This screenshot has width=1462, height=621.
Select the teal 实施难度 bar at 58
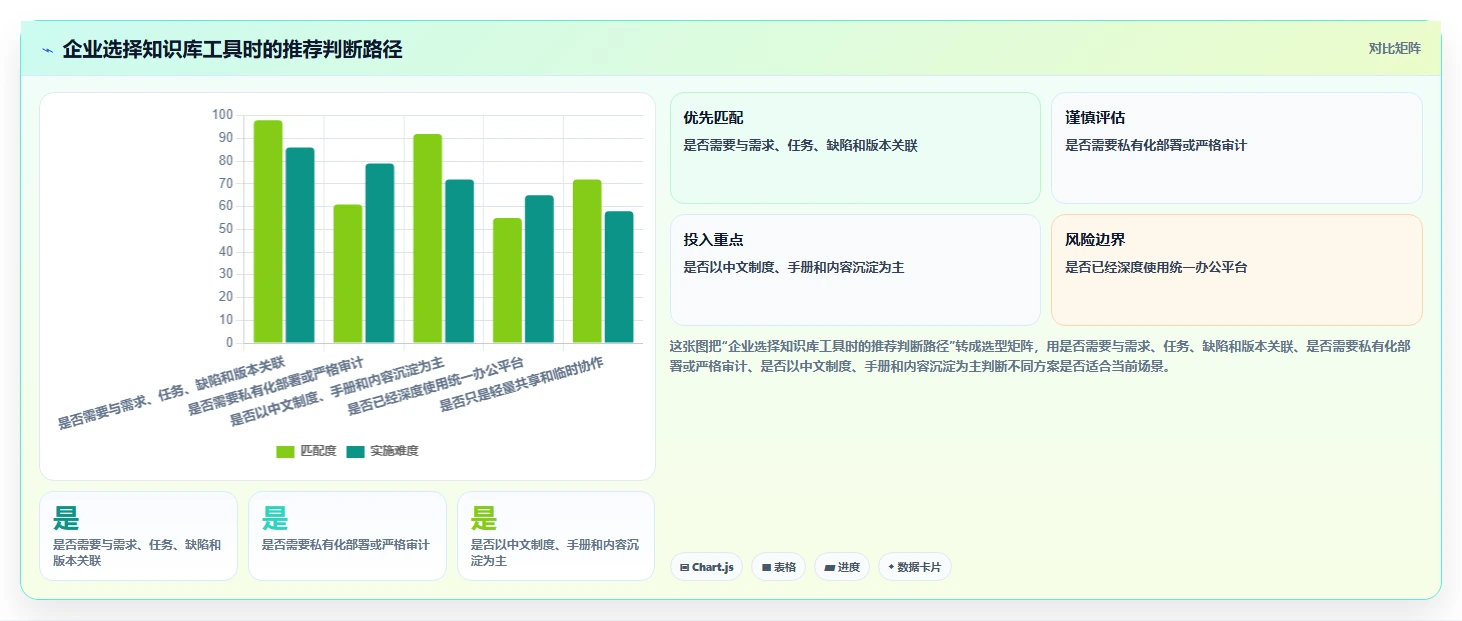point(620,277)
